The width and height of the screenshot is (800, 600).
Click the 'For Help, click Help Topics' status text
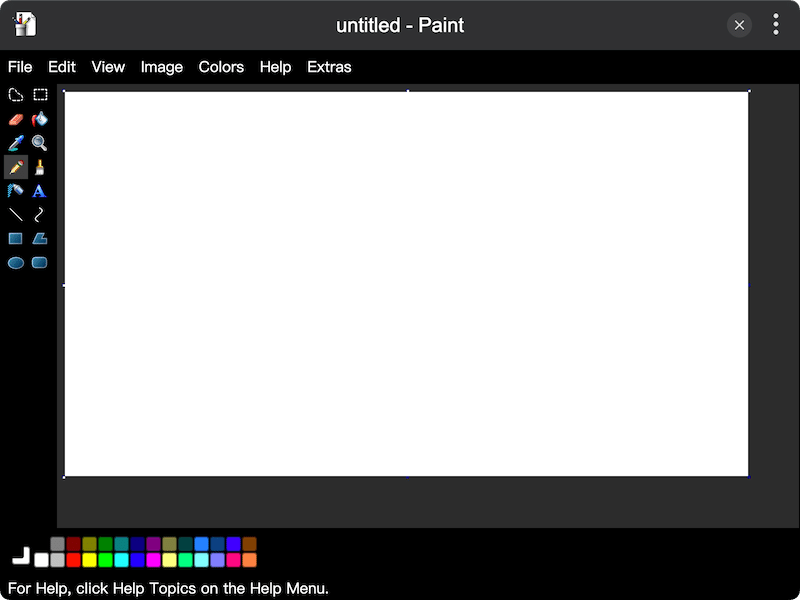point(168,589)
